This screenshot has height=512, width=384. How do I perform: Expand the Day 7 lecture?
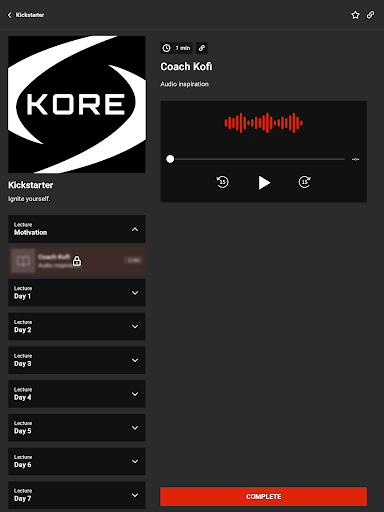coord(77,495)
